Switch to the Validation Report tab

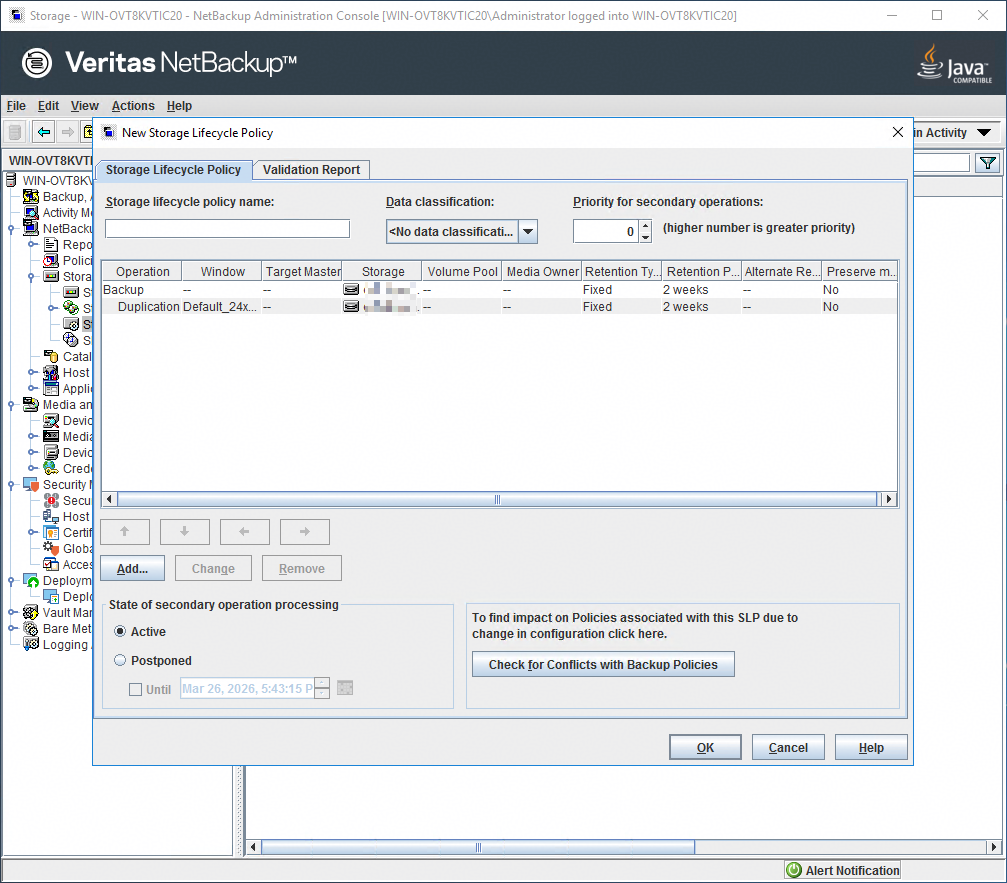[x=311, y=170]
